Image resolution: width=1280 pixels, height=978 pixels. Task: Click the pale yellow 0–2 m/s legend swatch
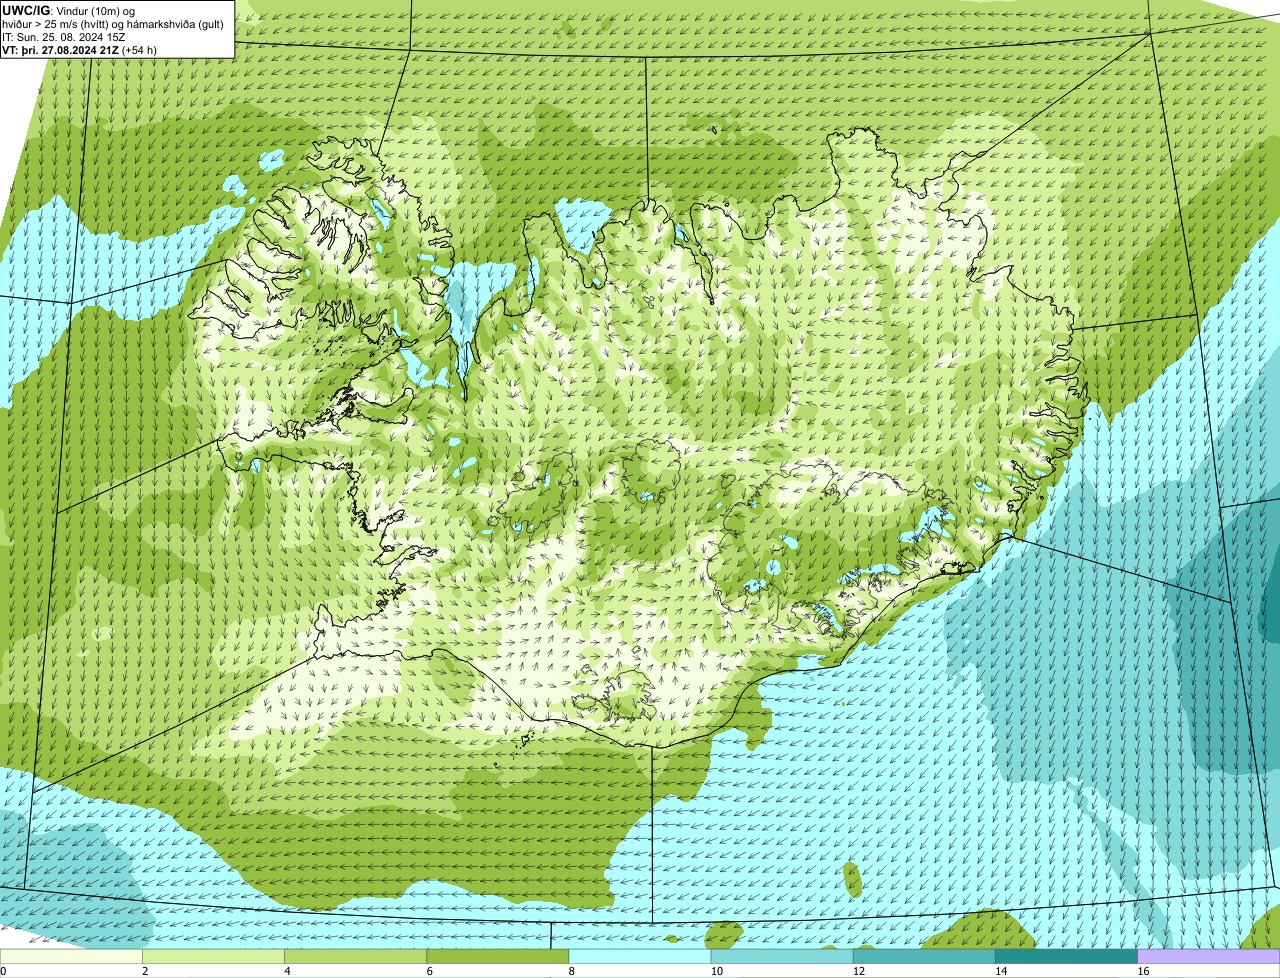coord(71,956)
